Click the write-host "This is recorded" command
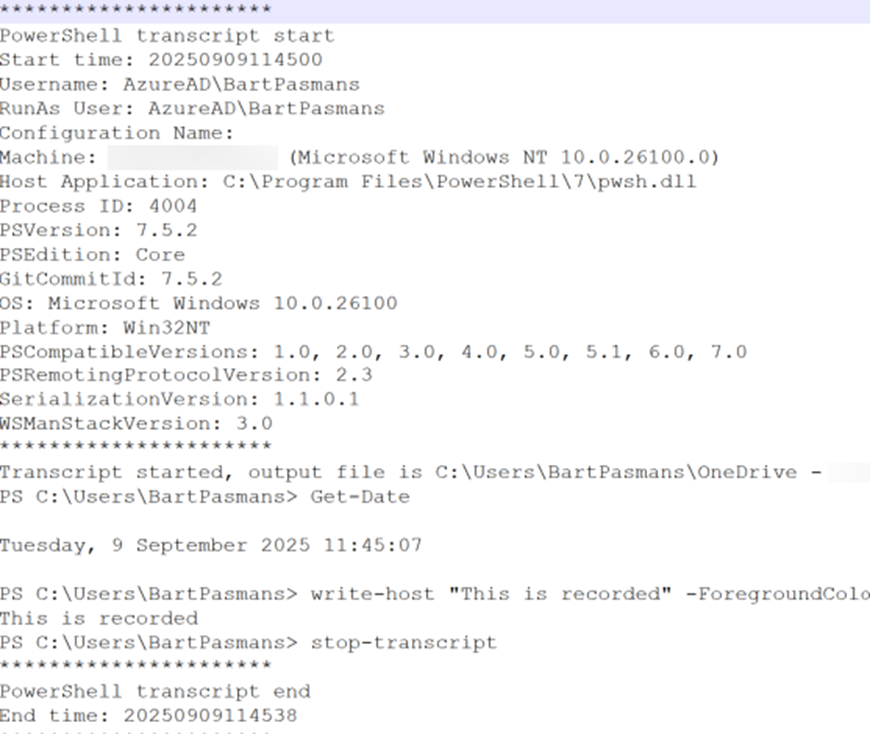 coord(590,594)
